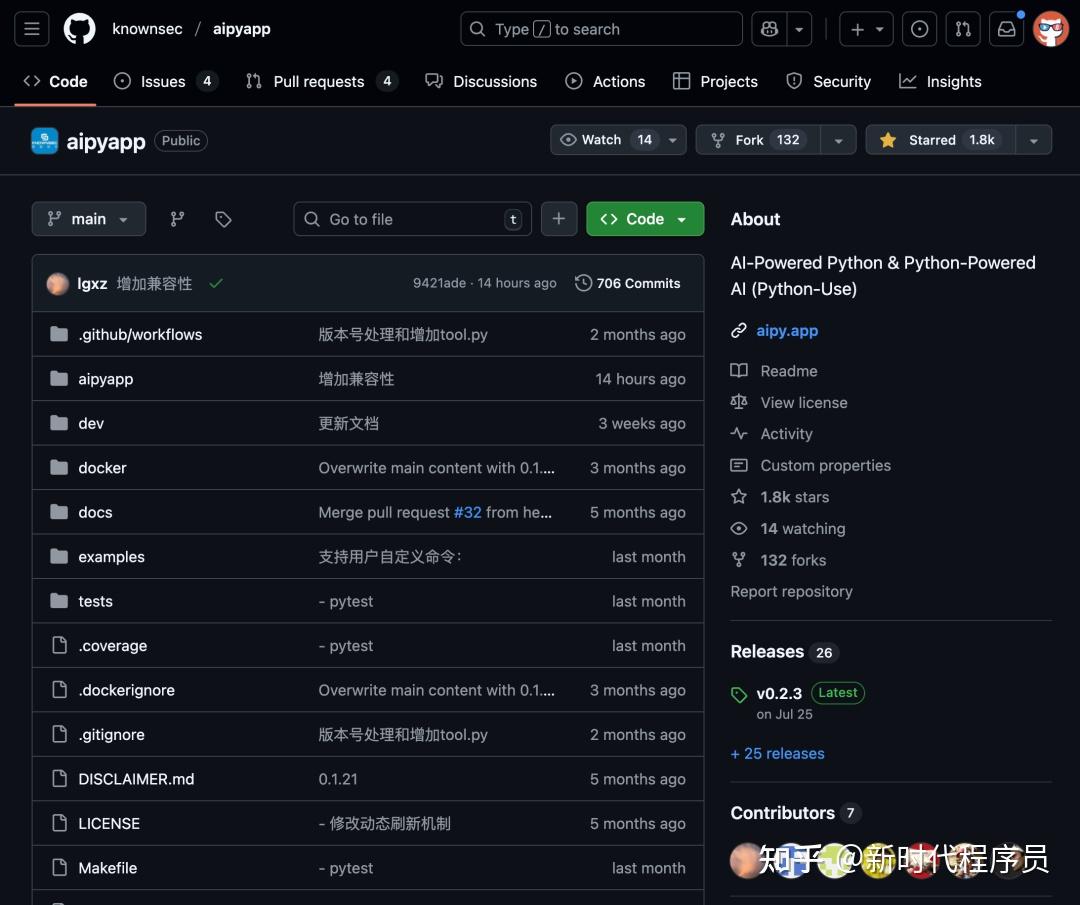Open the 9421ade commit hash

click(439, 283)
